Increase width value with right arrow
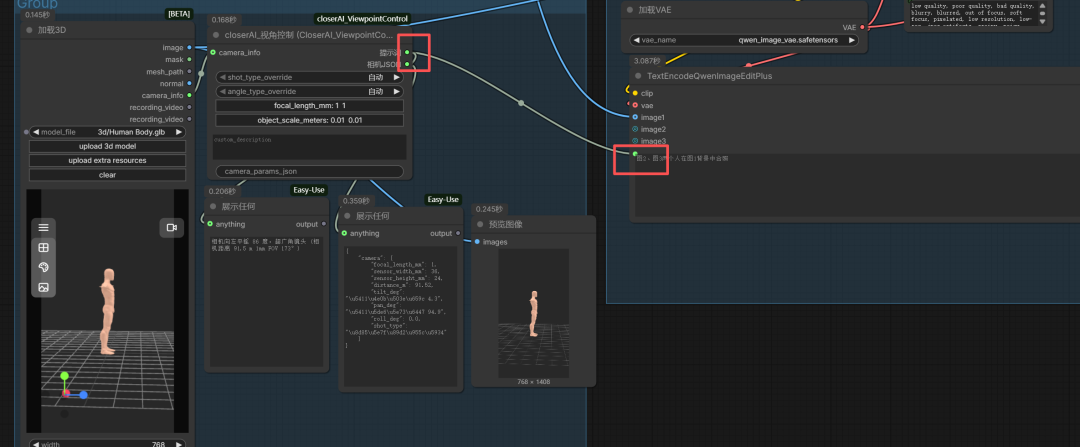The image size is (1080, 447). coord(178,444)
